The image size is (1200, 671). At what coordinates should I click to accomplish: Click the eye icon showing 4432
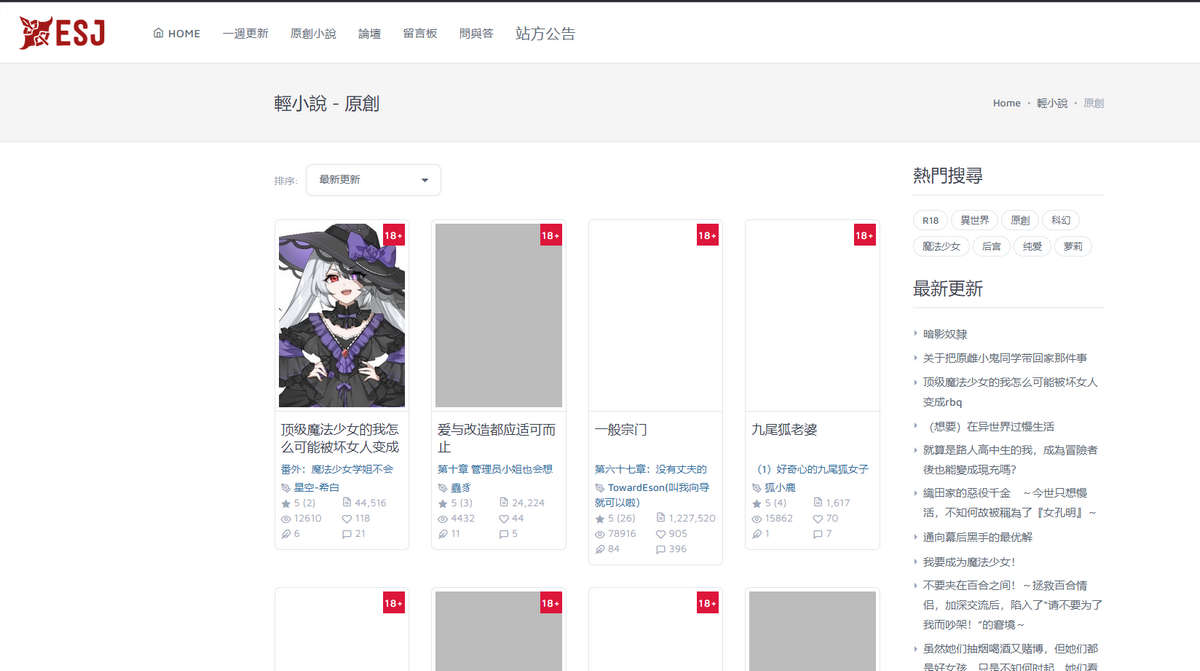click(443, 519)
